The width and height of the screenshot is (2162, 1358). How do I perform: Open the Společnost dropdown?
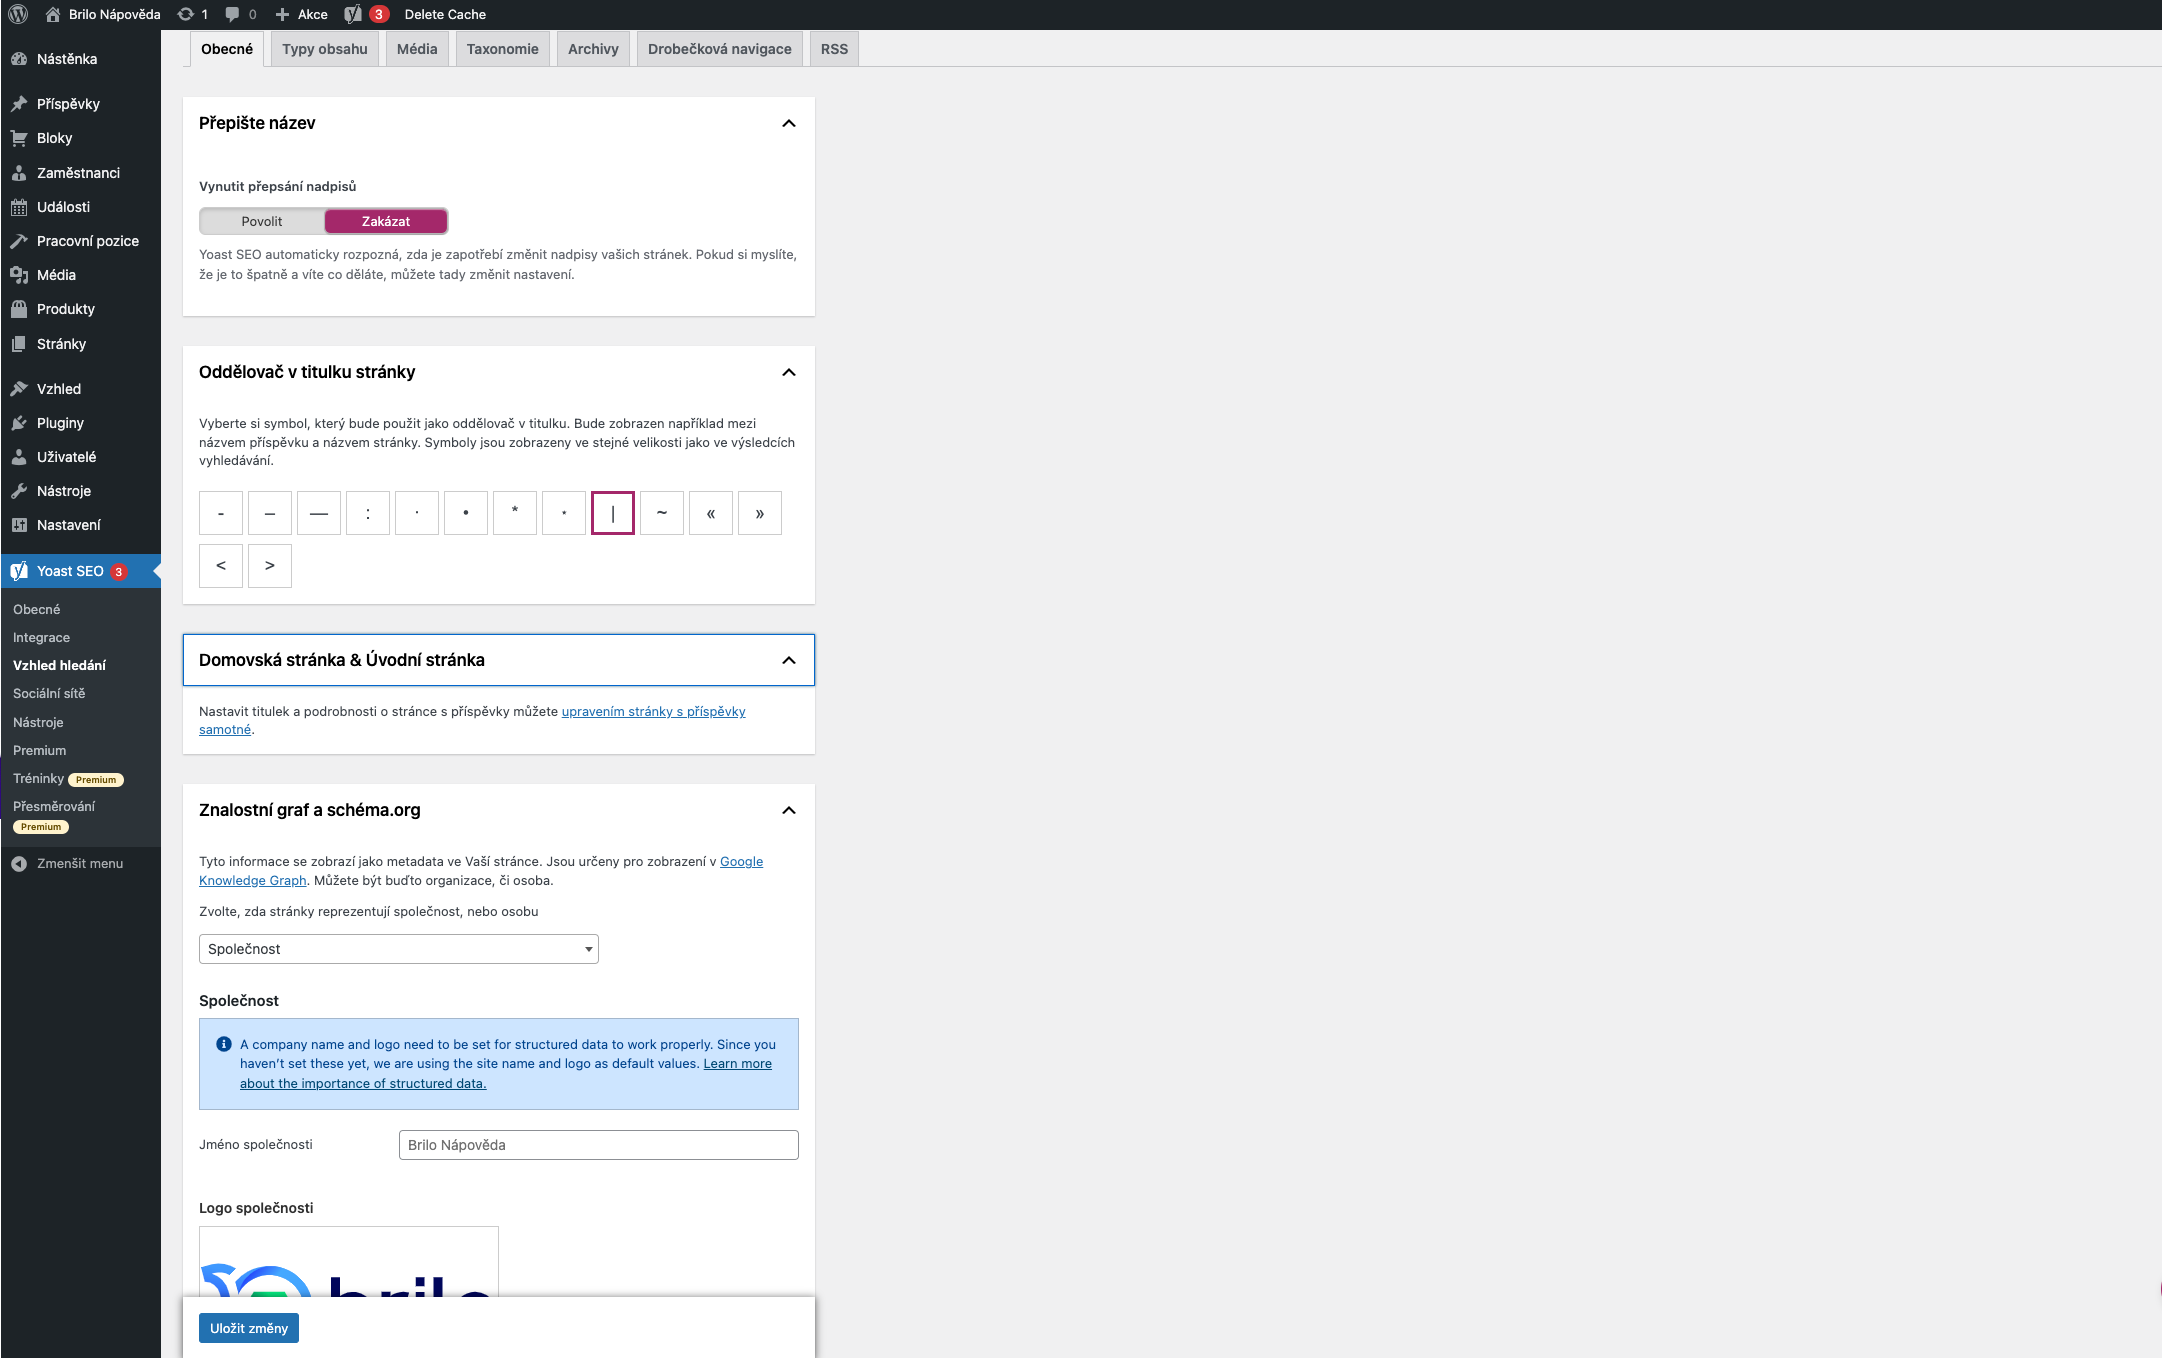[x=398, y=949]
